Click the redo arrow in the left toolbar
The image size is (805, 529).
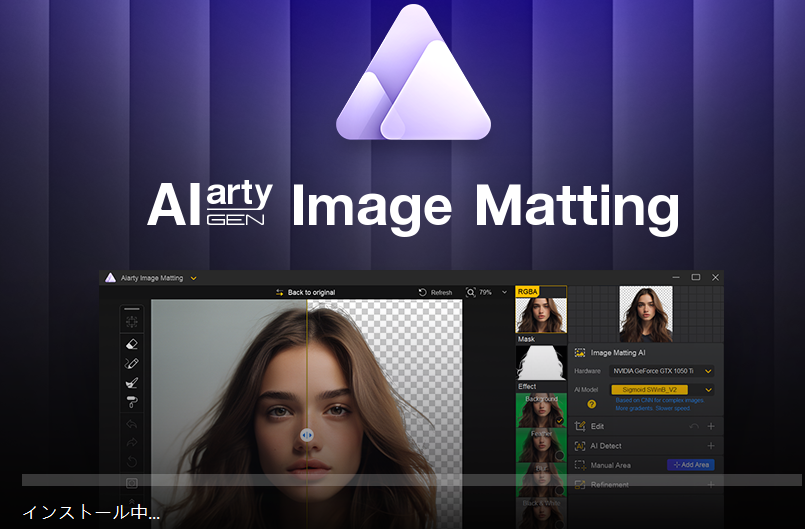[132, 442]
